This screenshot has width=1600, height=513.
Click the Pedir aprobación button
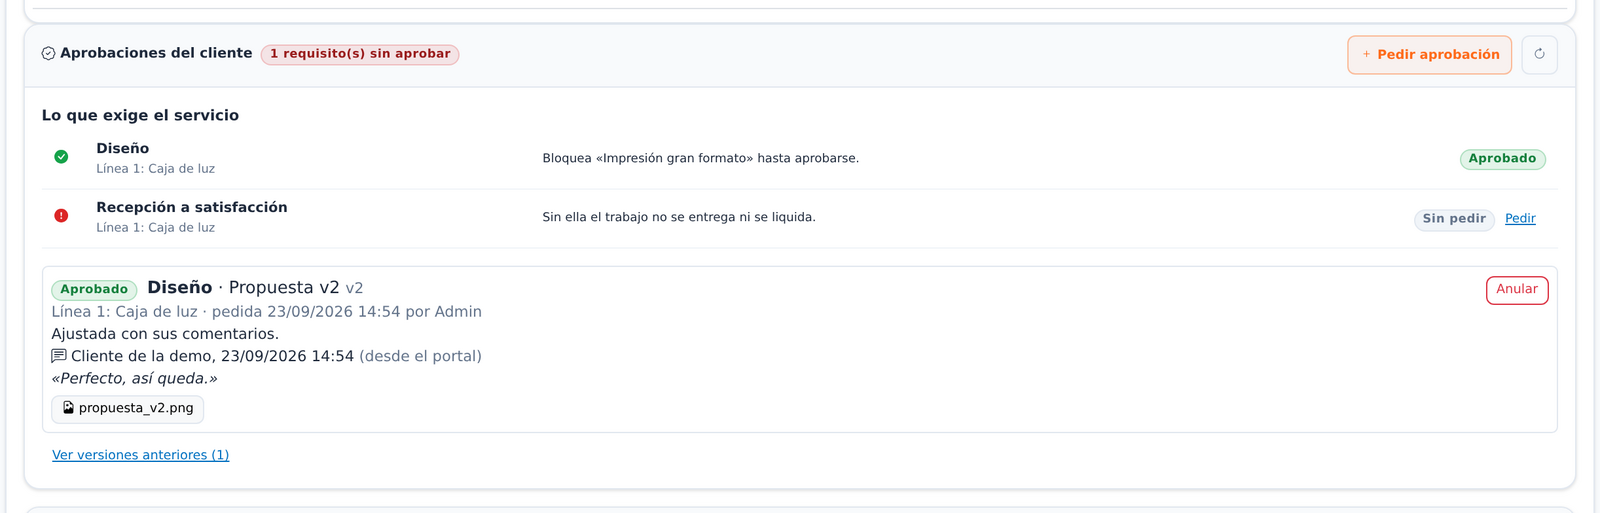point(1429,55)
